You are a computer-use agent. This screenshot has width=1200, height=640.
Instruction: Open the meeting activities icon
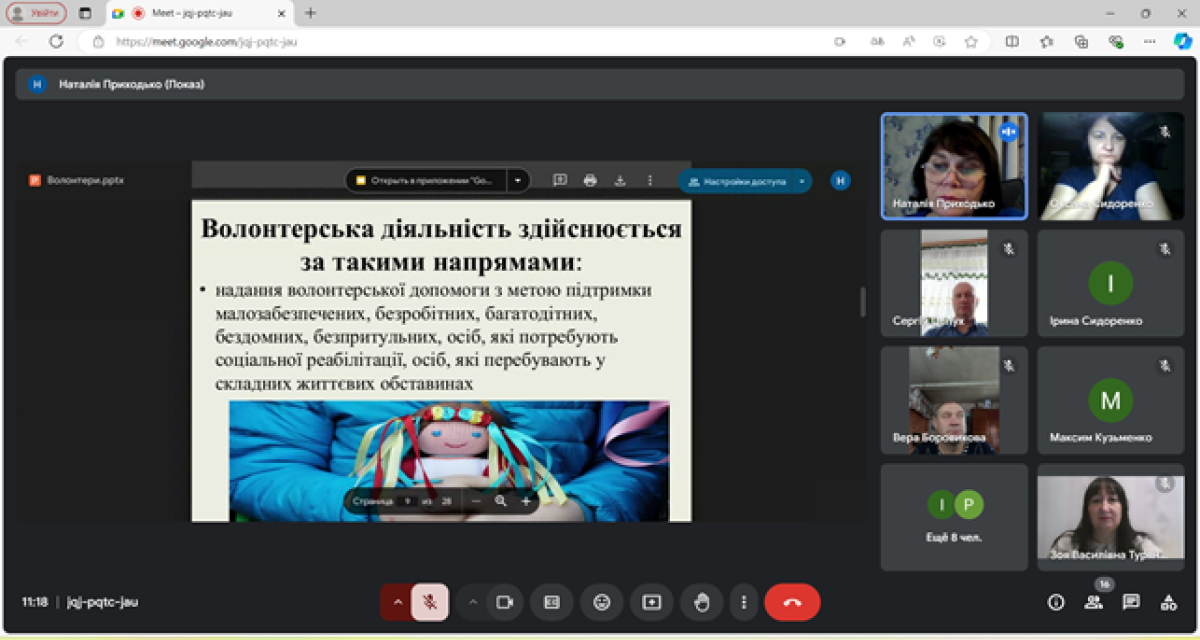point(1168,602)
